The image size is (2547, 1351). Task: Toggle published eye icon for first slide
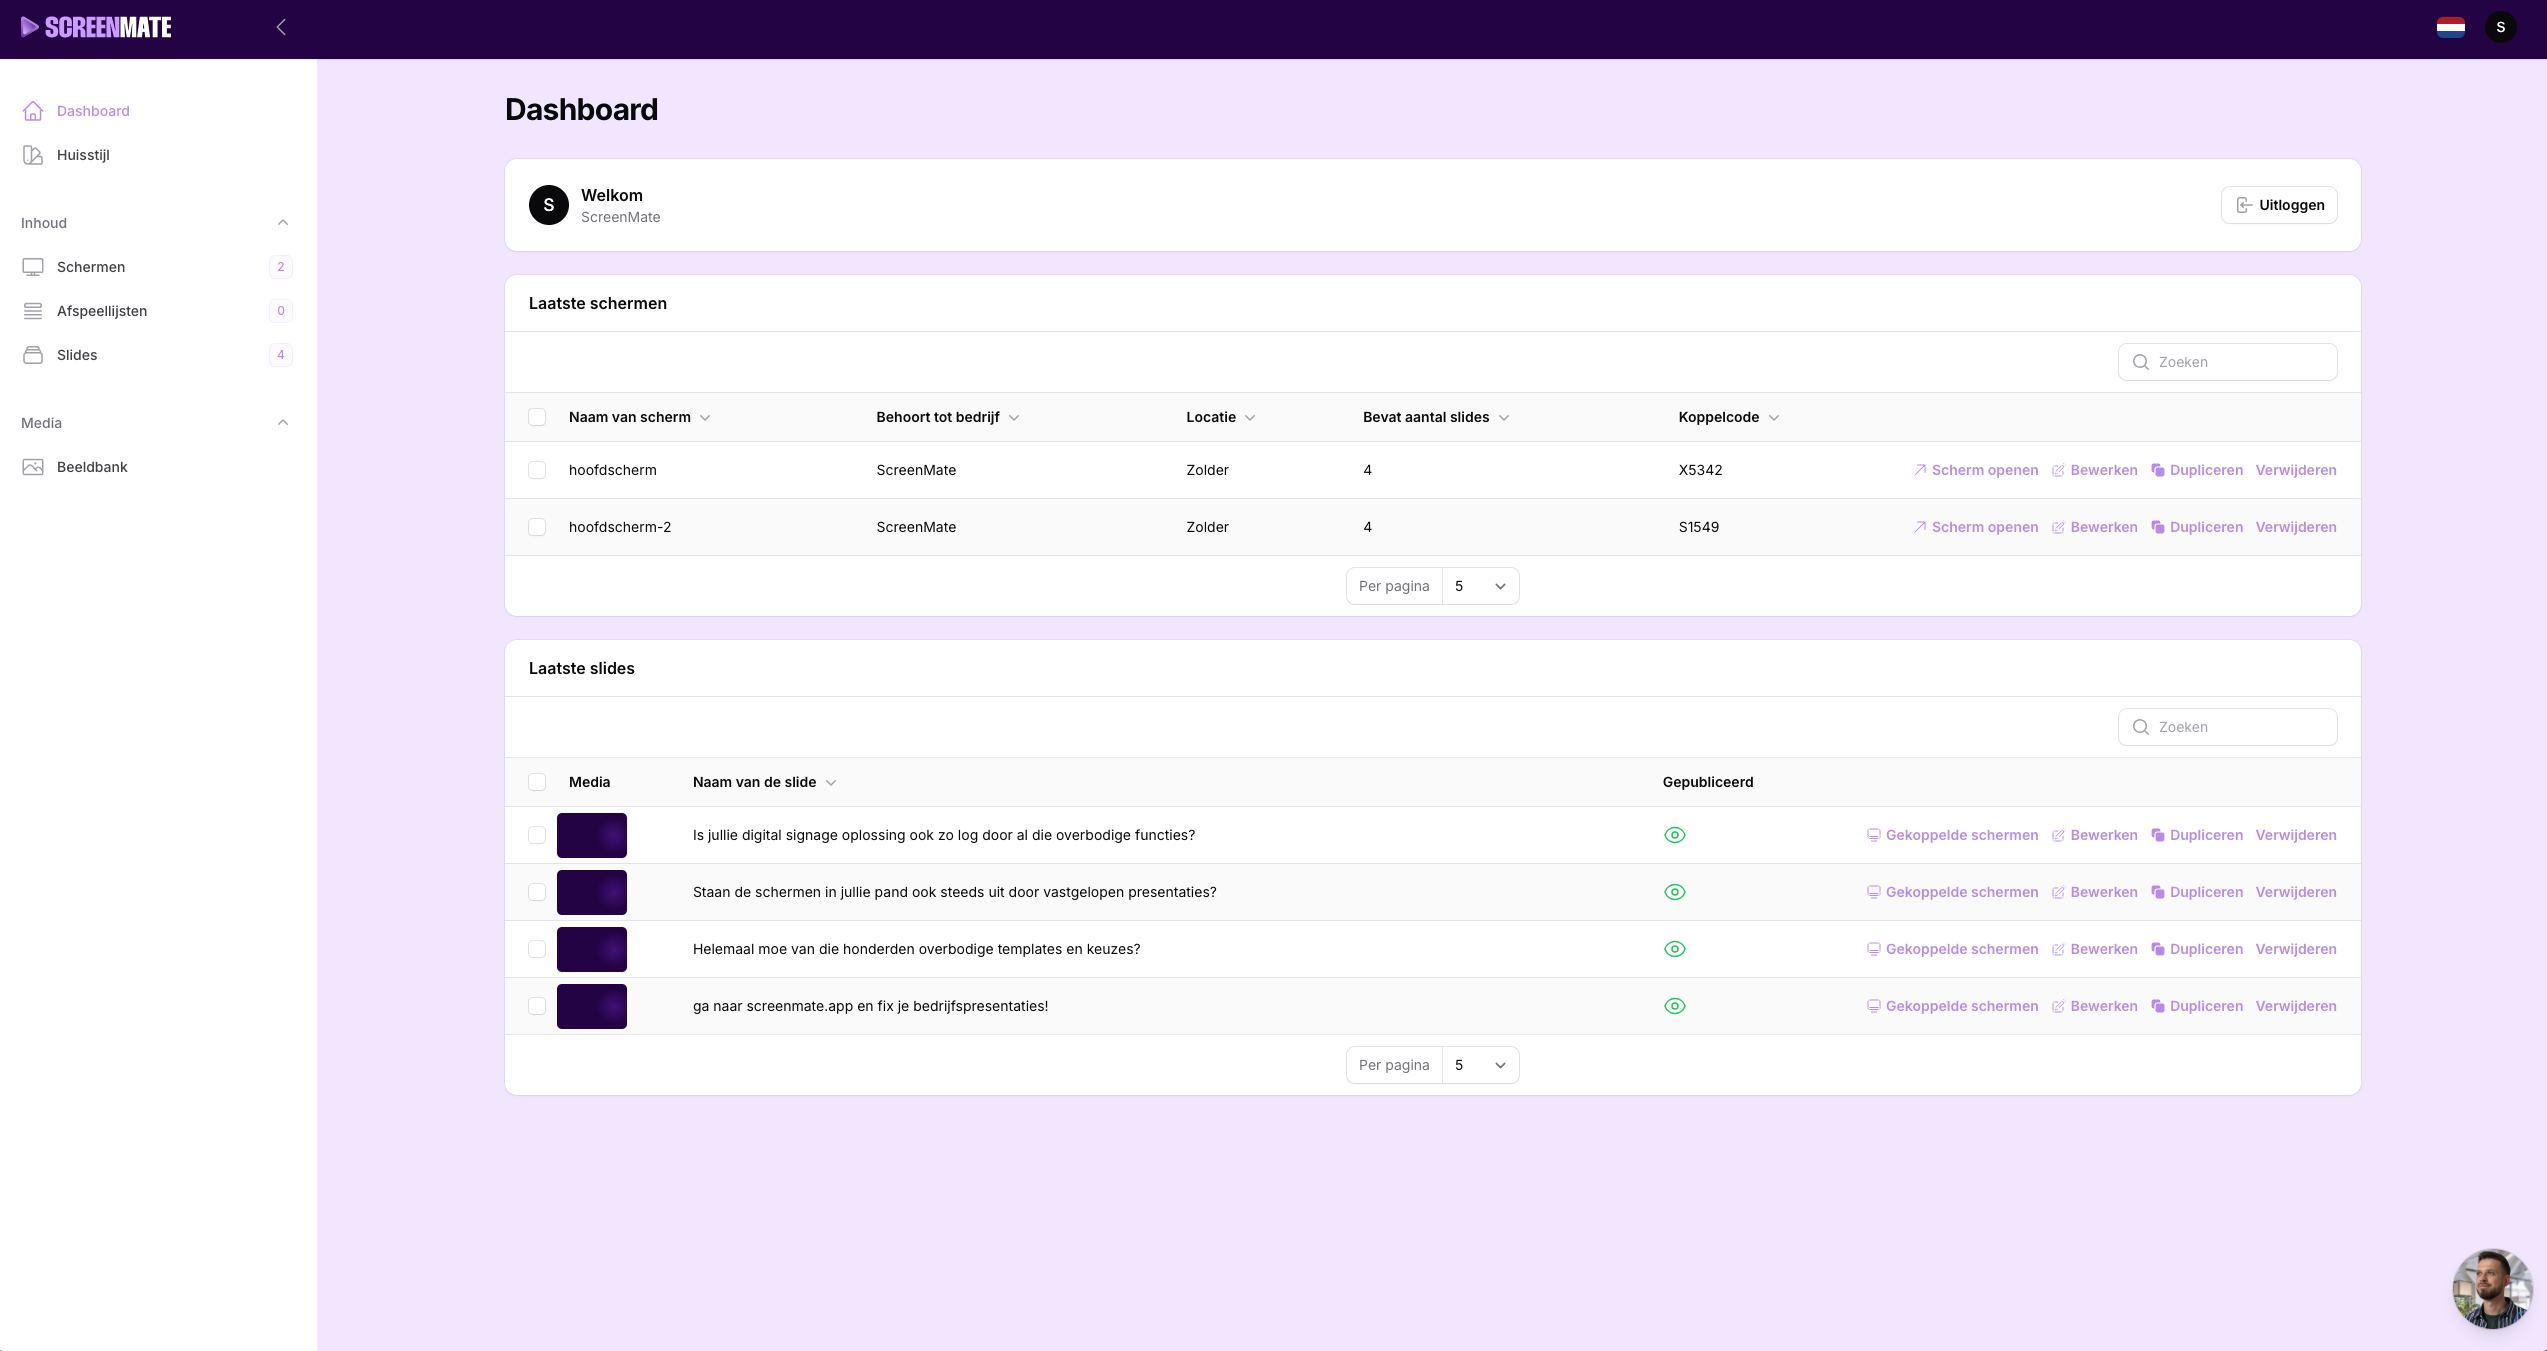tap(1675, 835)
